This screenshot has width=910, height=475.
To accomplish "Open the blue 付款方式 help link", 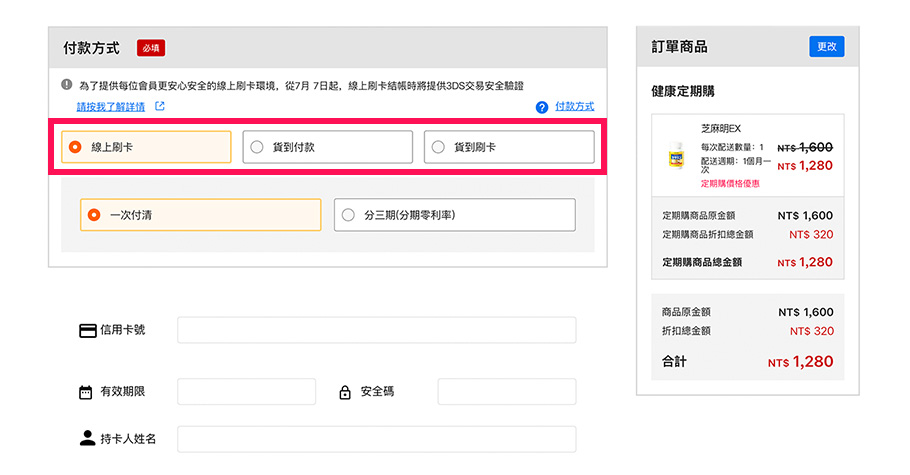I will tap(574, 106).
